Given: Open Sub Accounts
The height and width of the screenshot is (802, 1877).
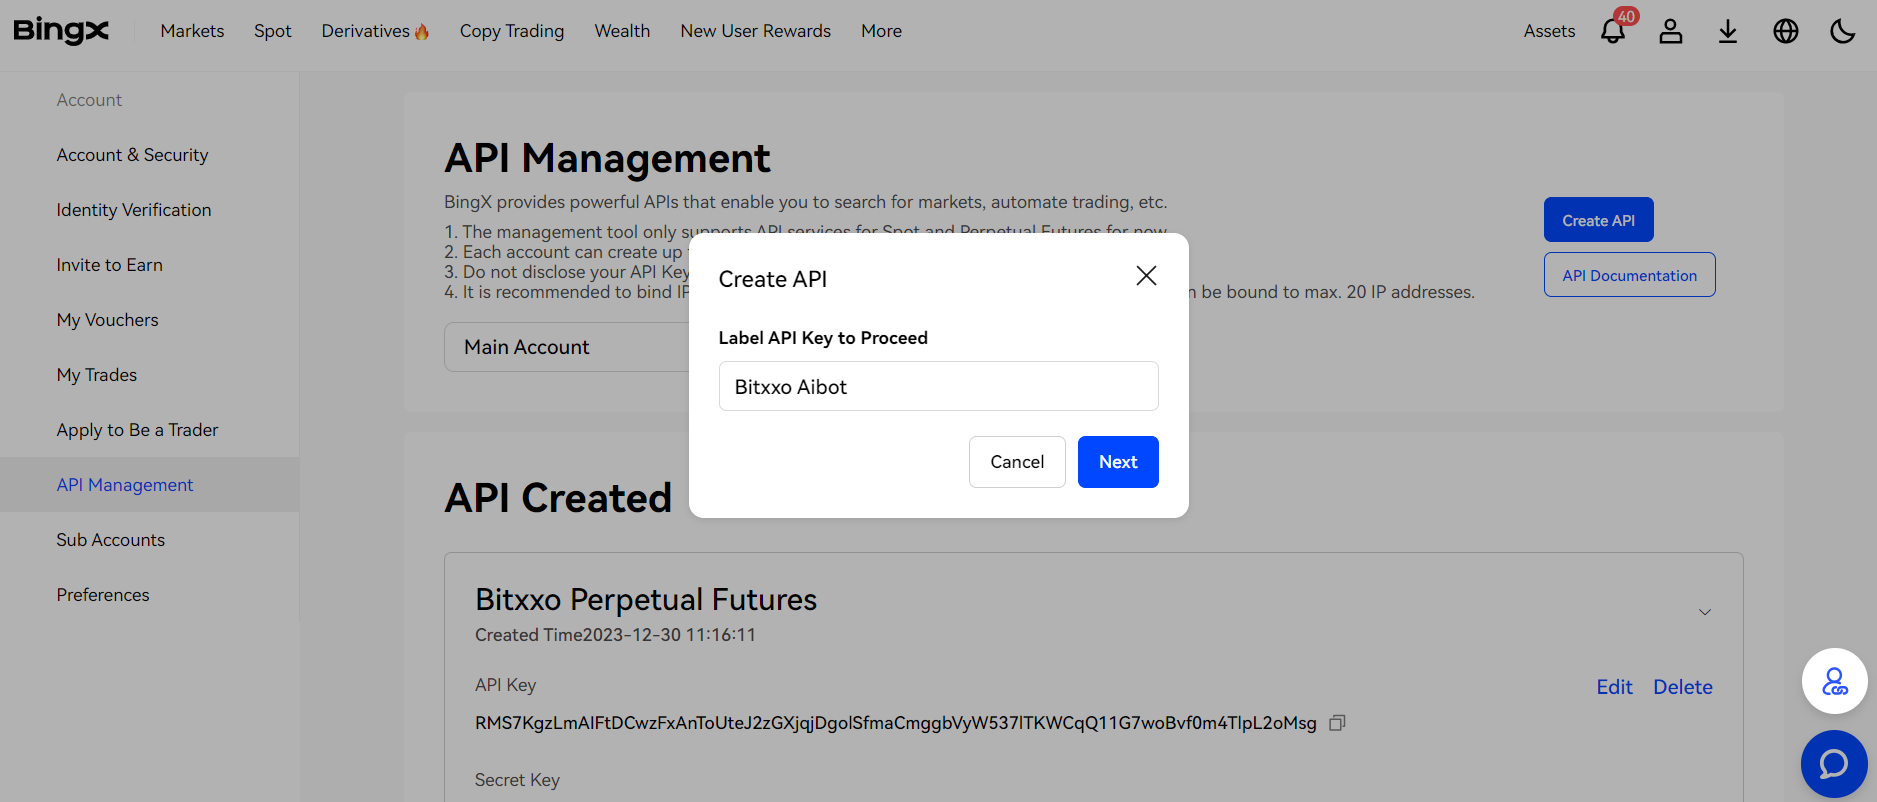Looking at the screenshot, I should (x=110, y=540).
